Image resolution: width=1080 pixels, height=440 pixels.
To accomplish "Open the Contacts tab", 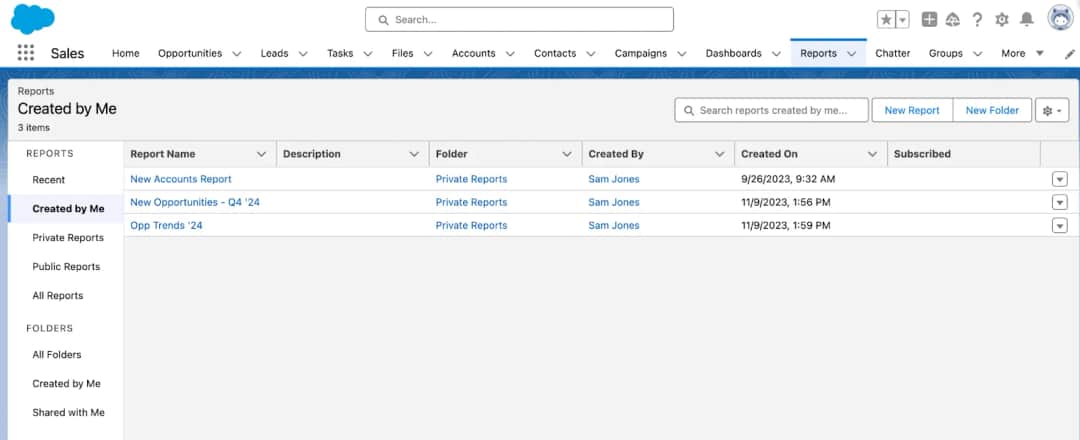I will pos(555,53).
